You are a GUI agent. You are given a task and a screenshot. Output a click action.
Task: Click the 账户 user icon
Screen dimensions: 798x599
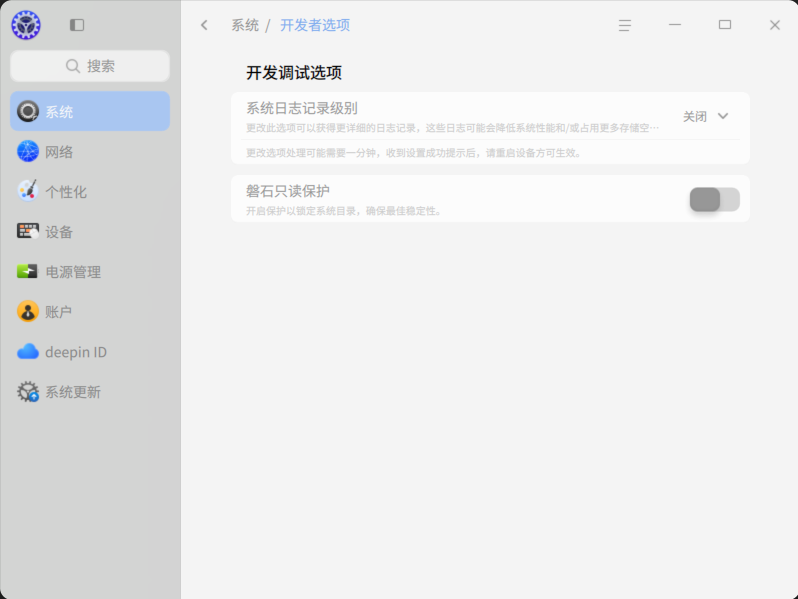27,311
